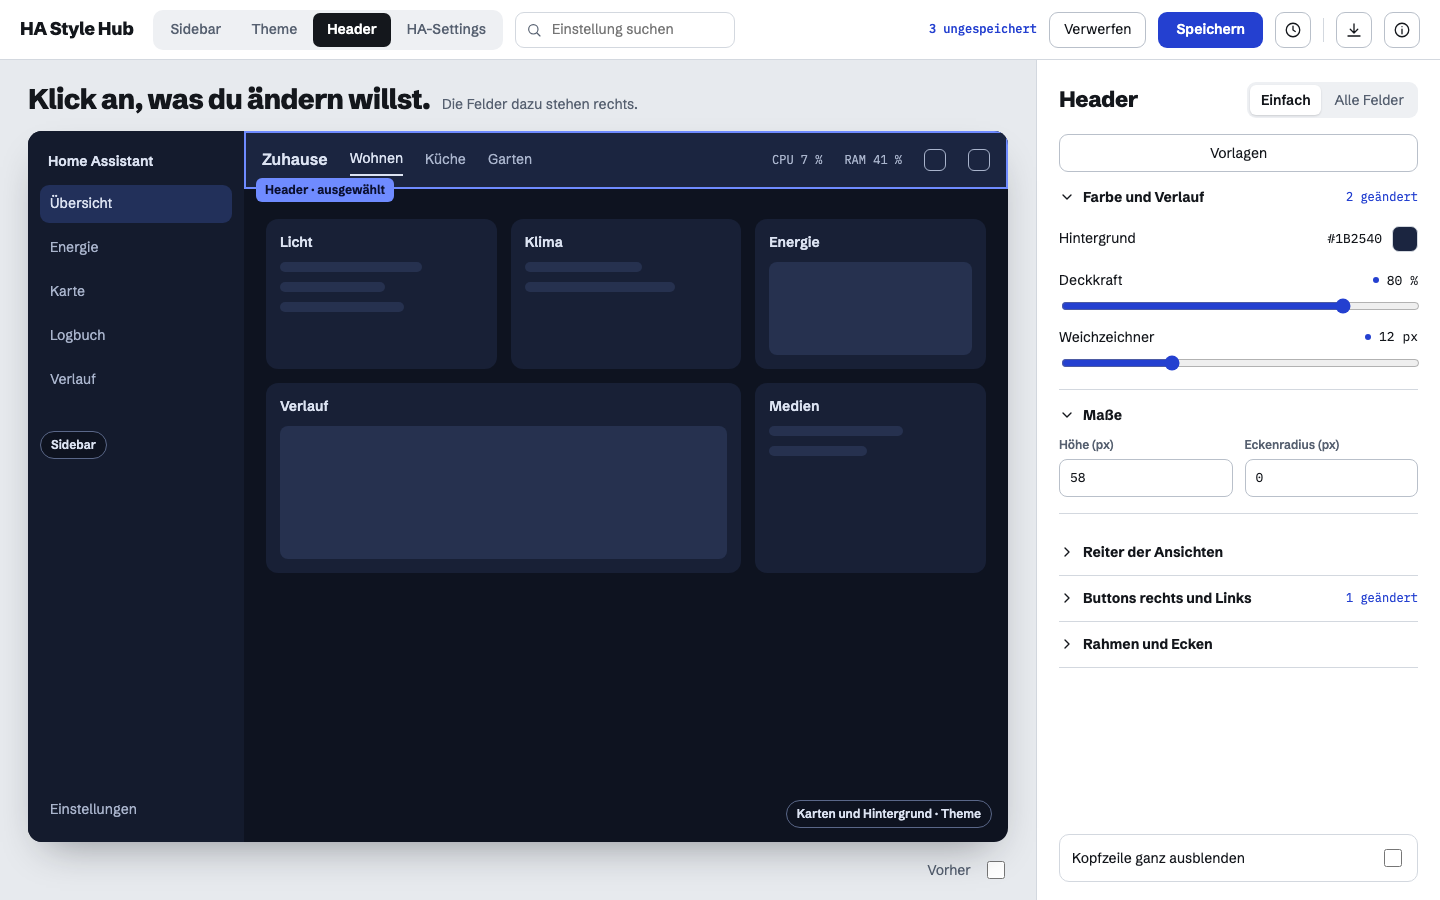Click the CPU 7 % readout
This screenshot has height=900, width=1440.
(x=797, y=160)
